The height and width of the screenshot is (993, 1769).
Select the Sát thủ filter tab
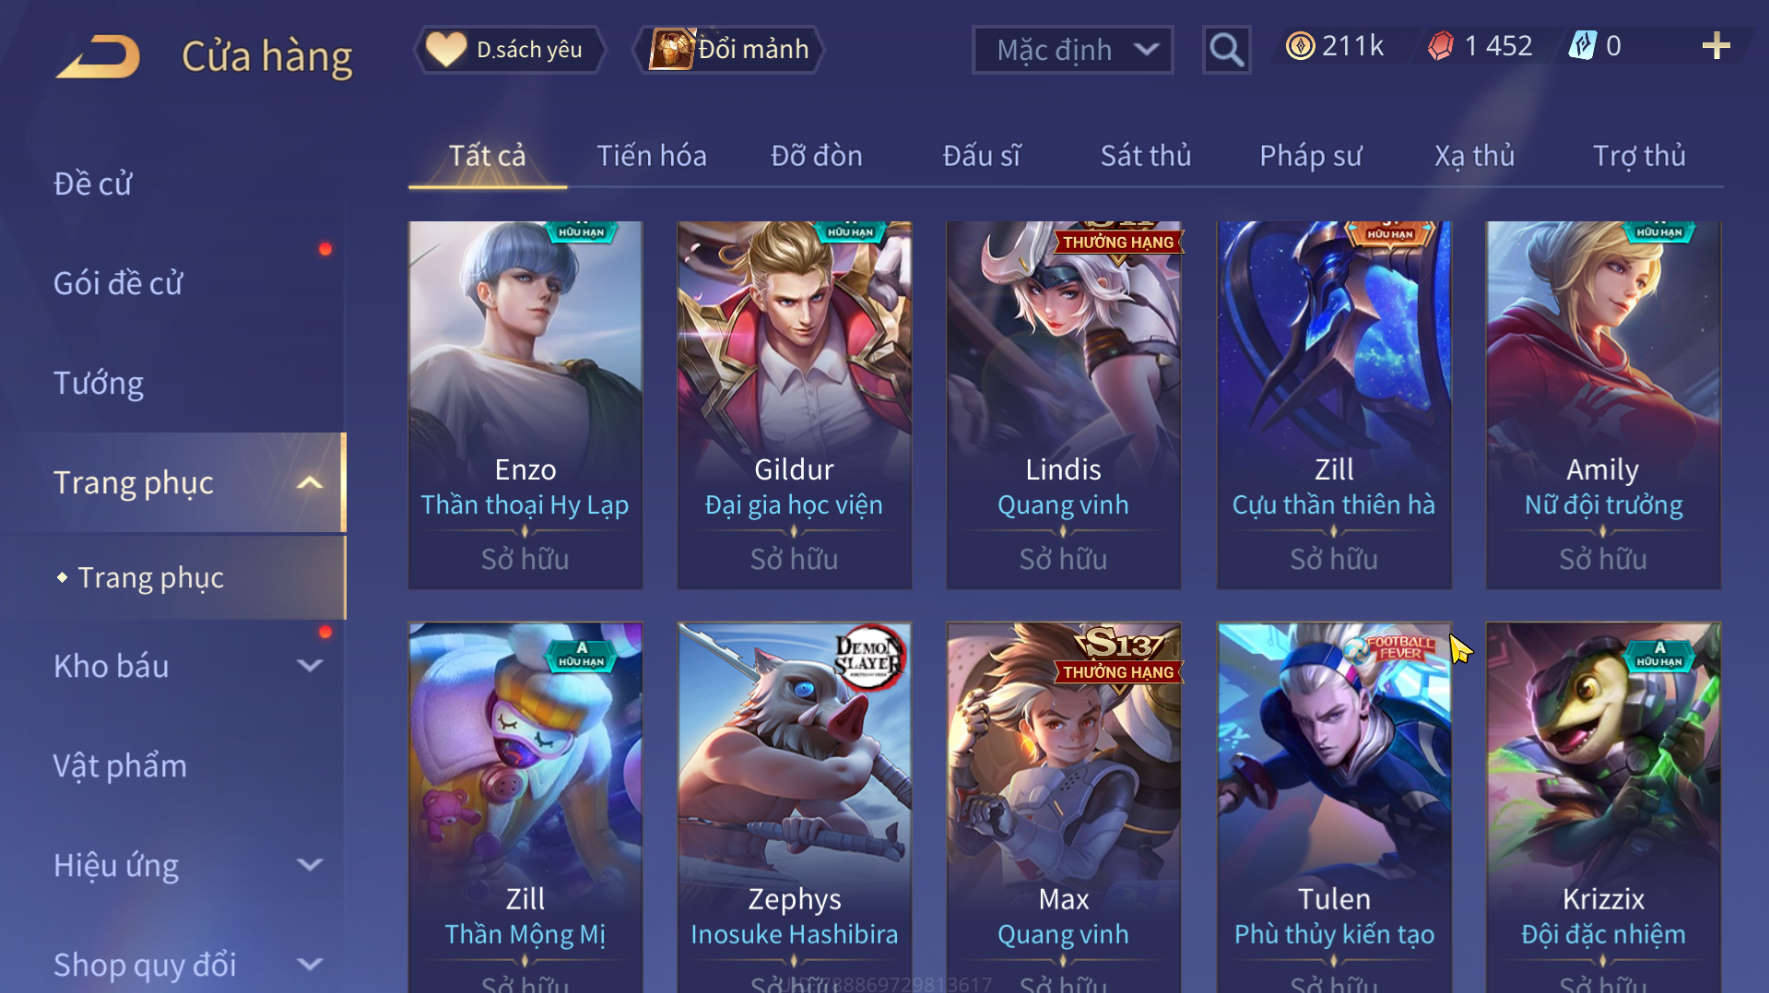click(x=1146, y=156)
